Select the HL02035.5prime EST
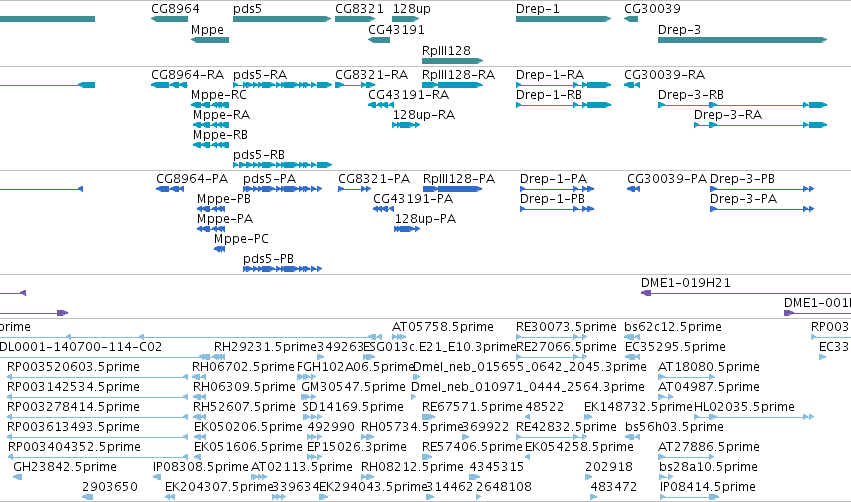Viewport: 851px width, 502px height. point(754,417)
